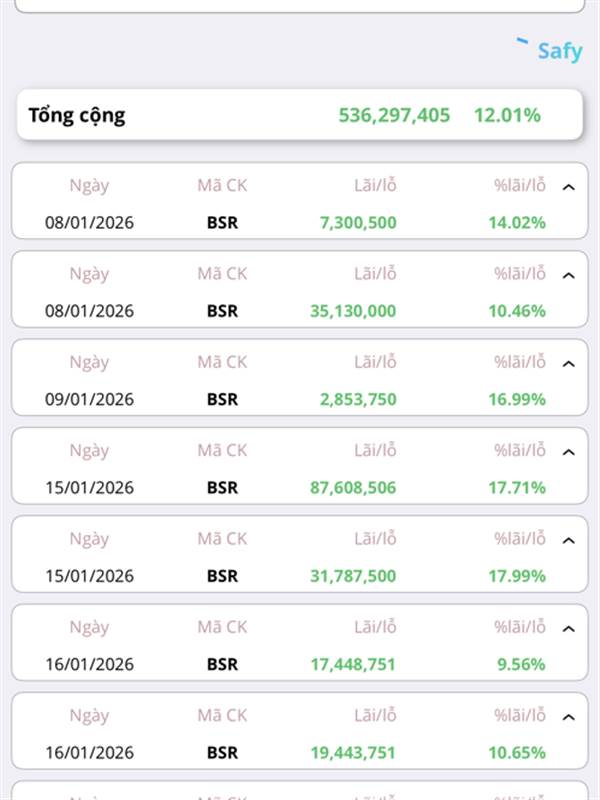Select the total profit 536,297,405 value
Viewport: 600px width, 800px height.
pyautogui.click(x=394, y=115)
